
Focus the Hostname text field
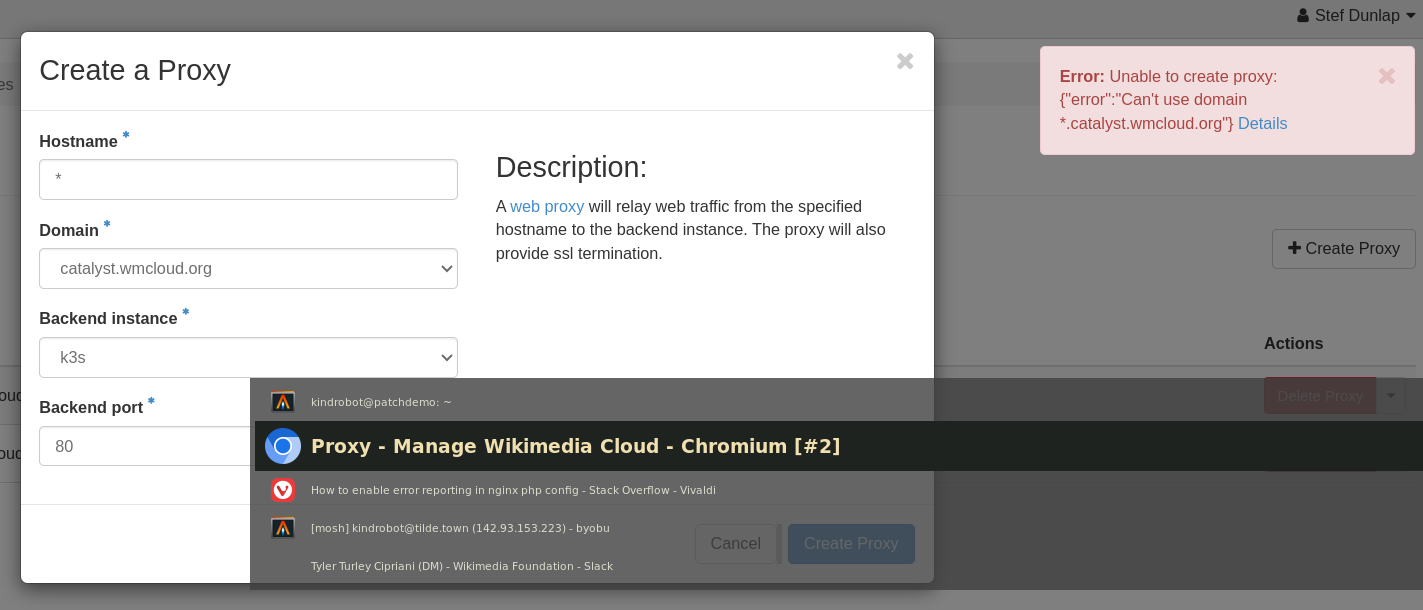(x=248, y=180)
